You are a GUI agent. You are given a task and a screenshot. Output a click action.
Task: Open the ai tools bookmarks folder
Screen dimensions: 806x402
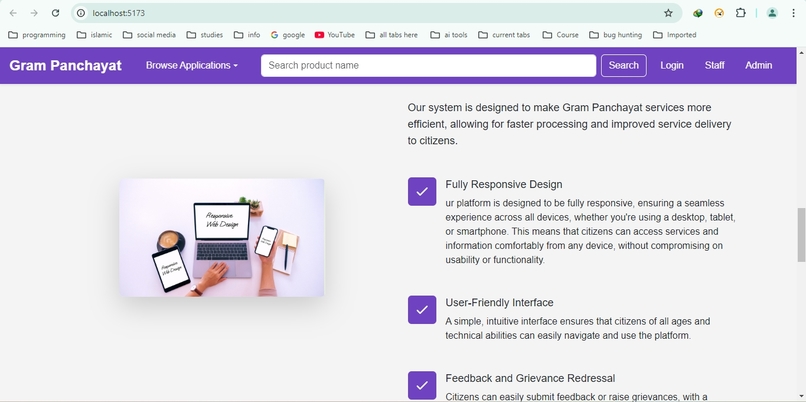[x=449, y=35]
